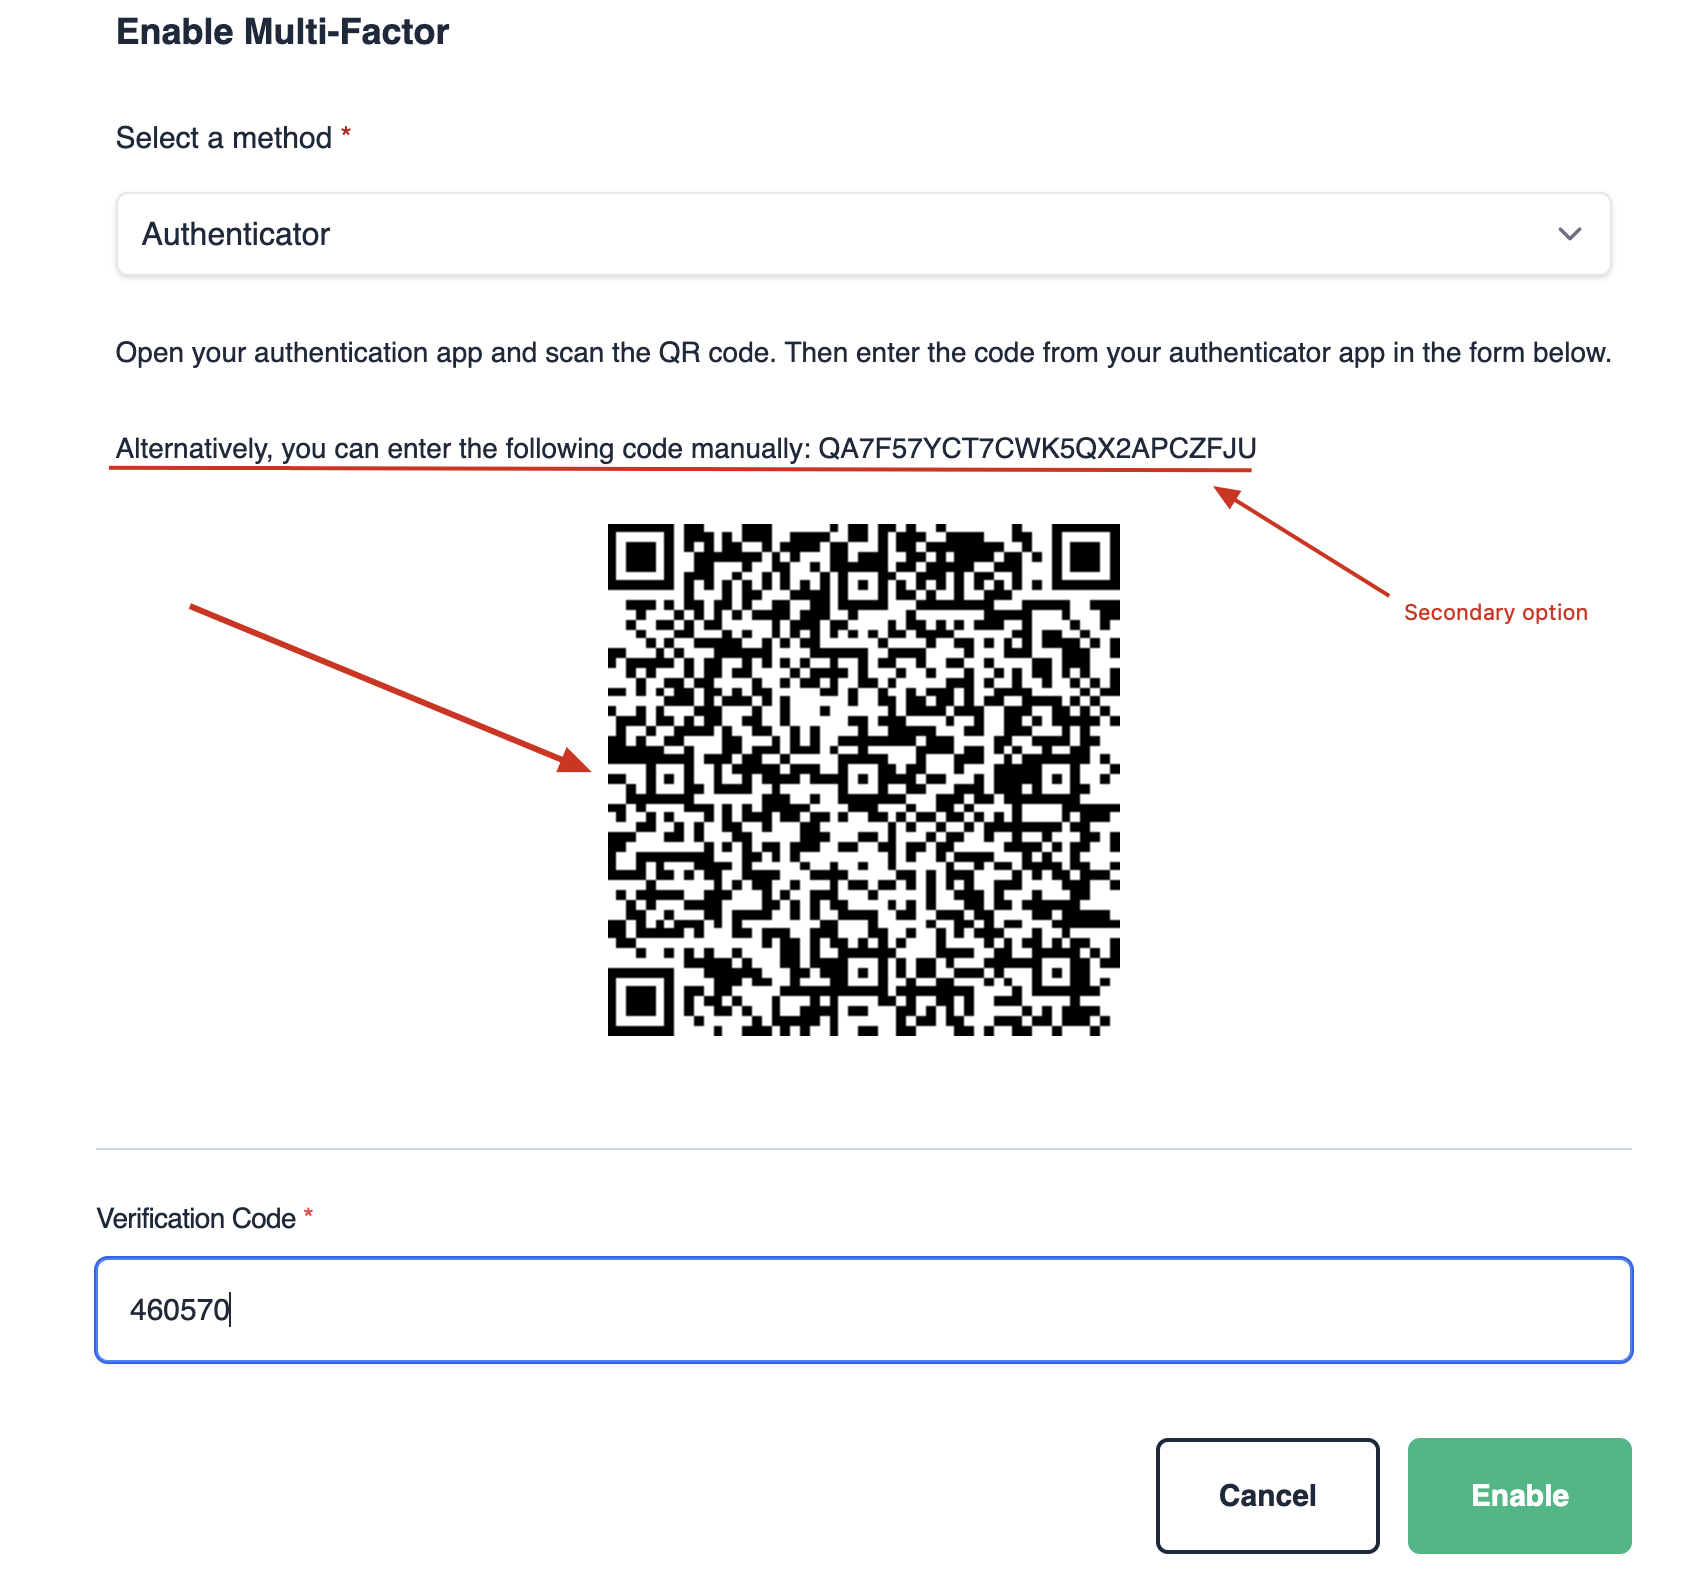Click the QR code's top-right finder square
The height and width of the screenshot is (1578, 1694).
[1086, 557]
